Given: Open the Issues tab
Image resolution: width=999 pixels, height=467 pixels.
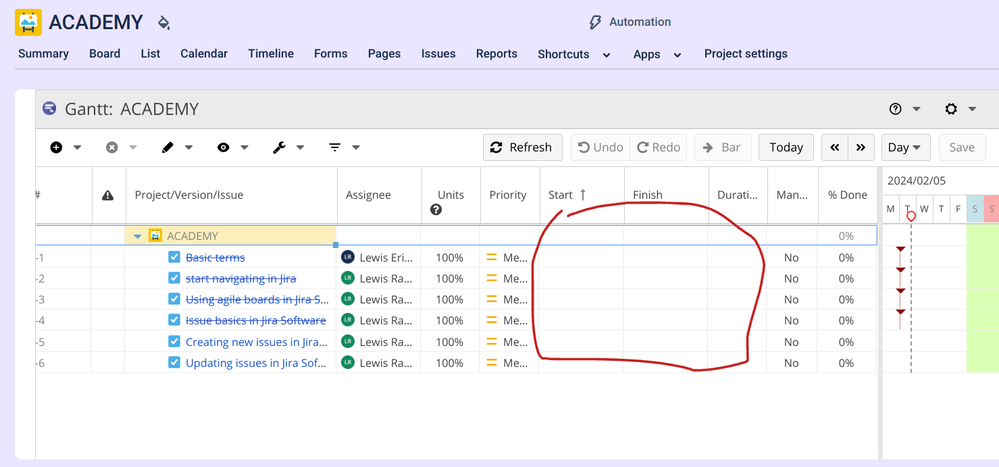Looking at the screenshot, I should pos(438,54).
